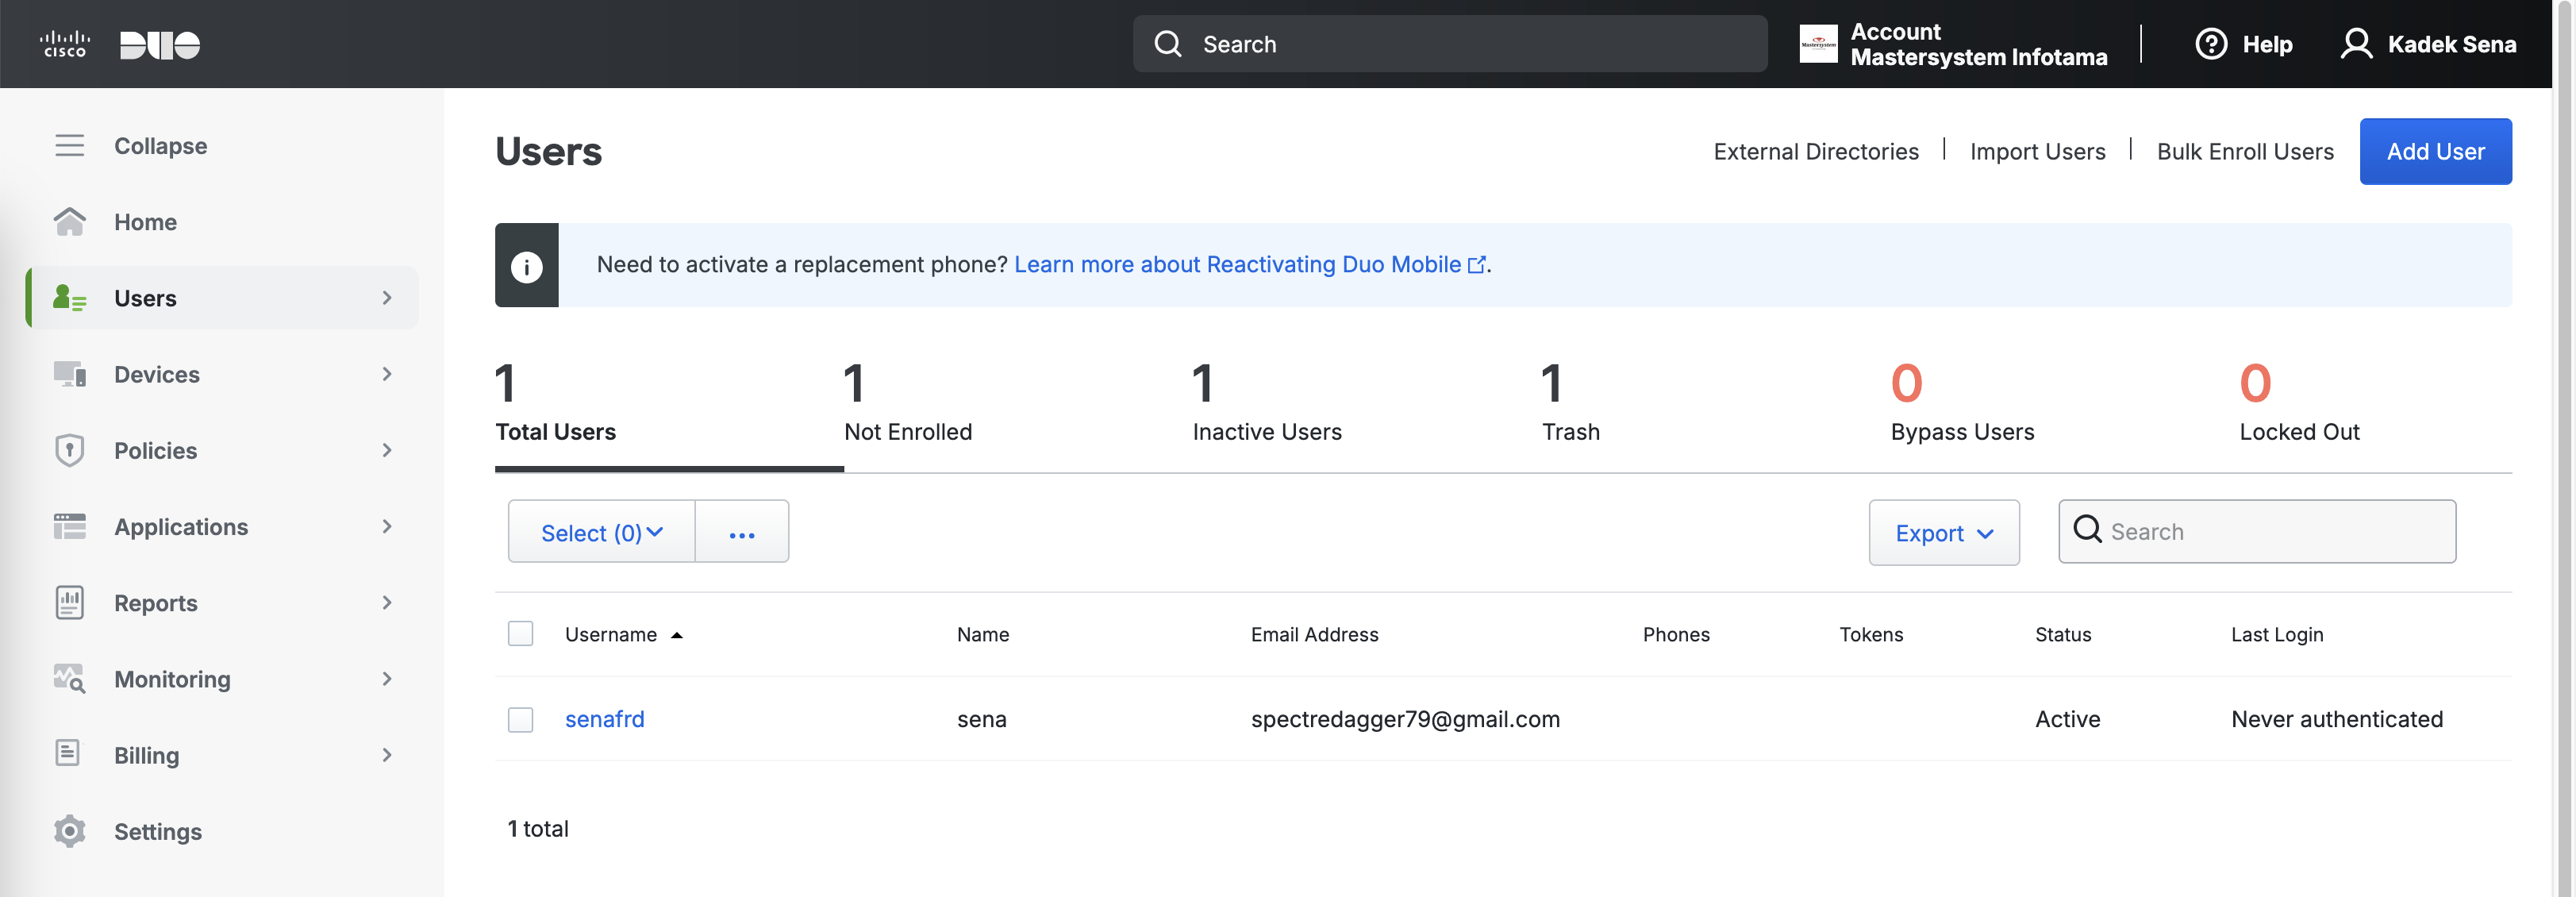
Task: Sort by the Username column header
Action: click(611, 634)
